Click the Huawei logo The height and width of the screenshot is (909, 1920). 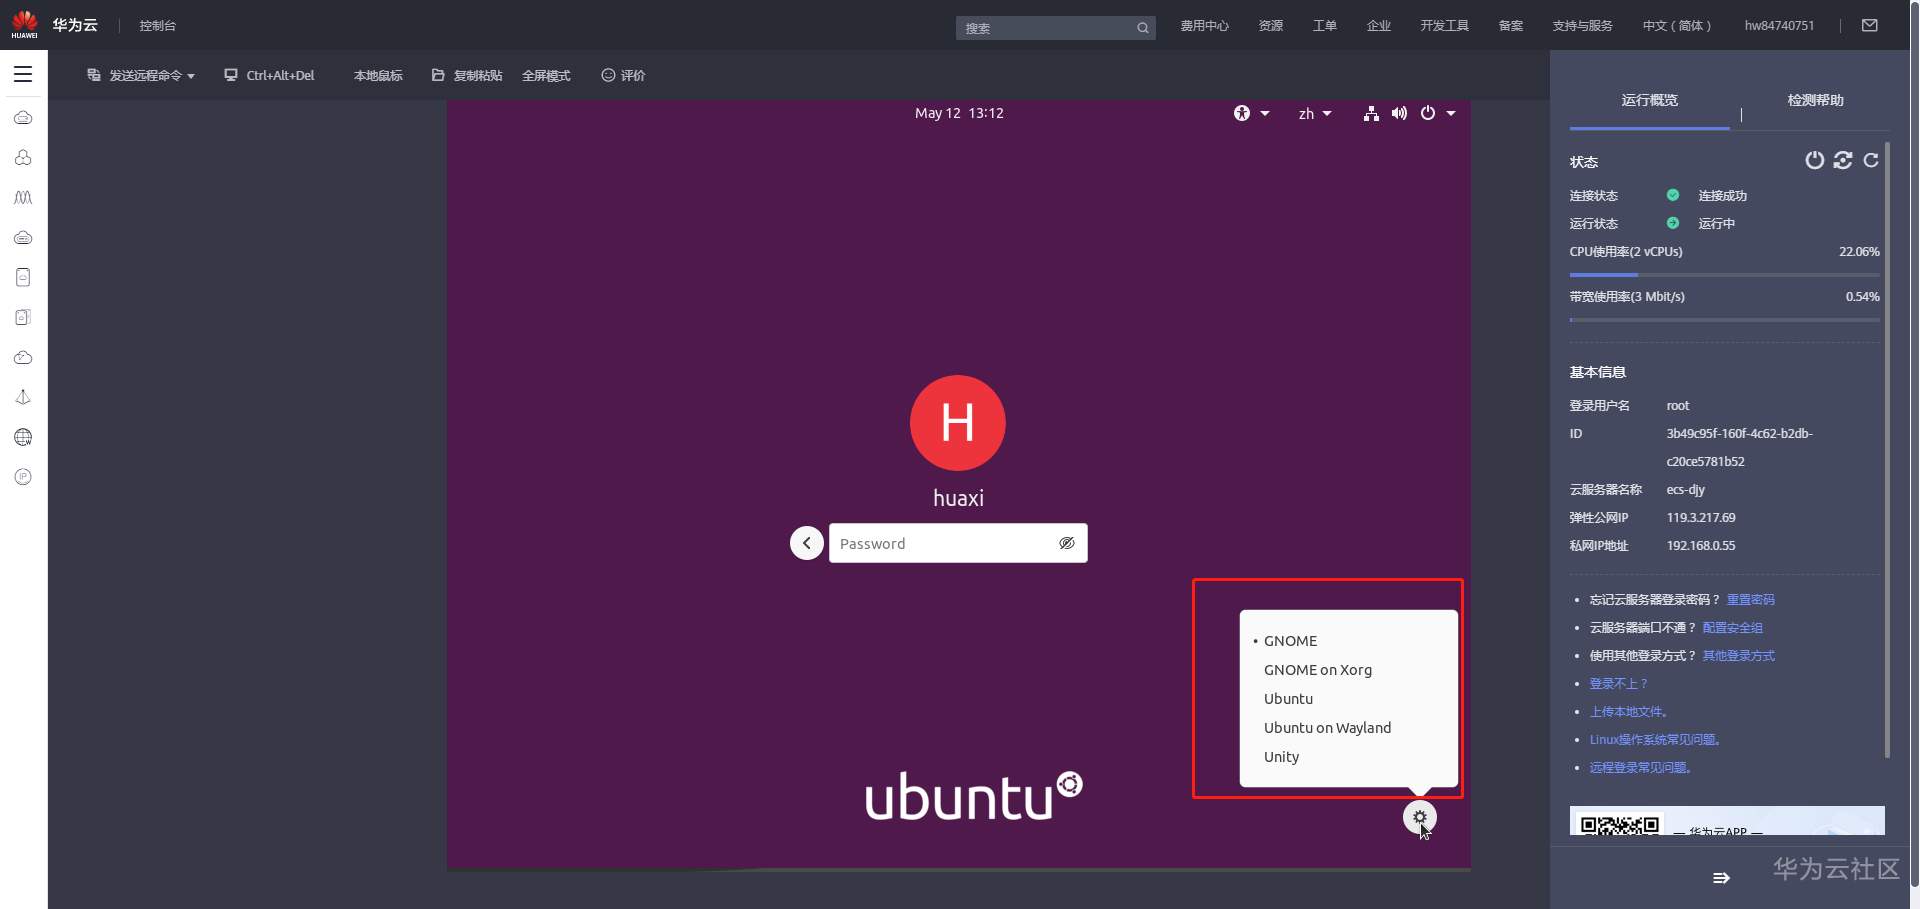click(x=24, y=24)
